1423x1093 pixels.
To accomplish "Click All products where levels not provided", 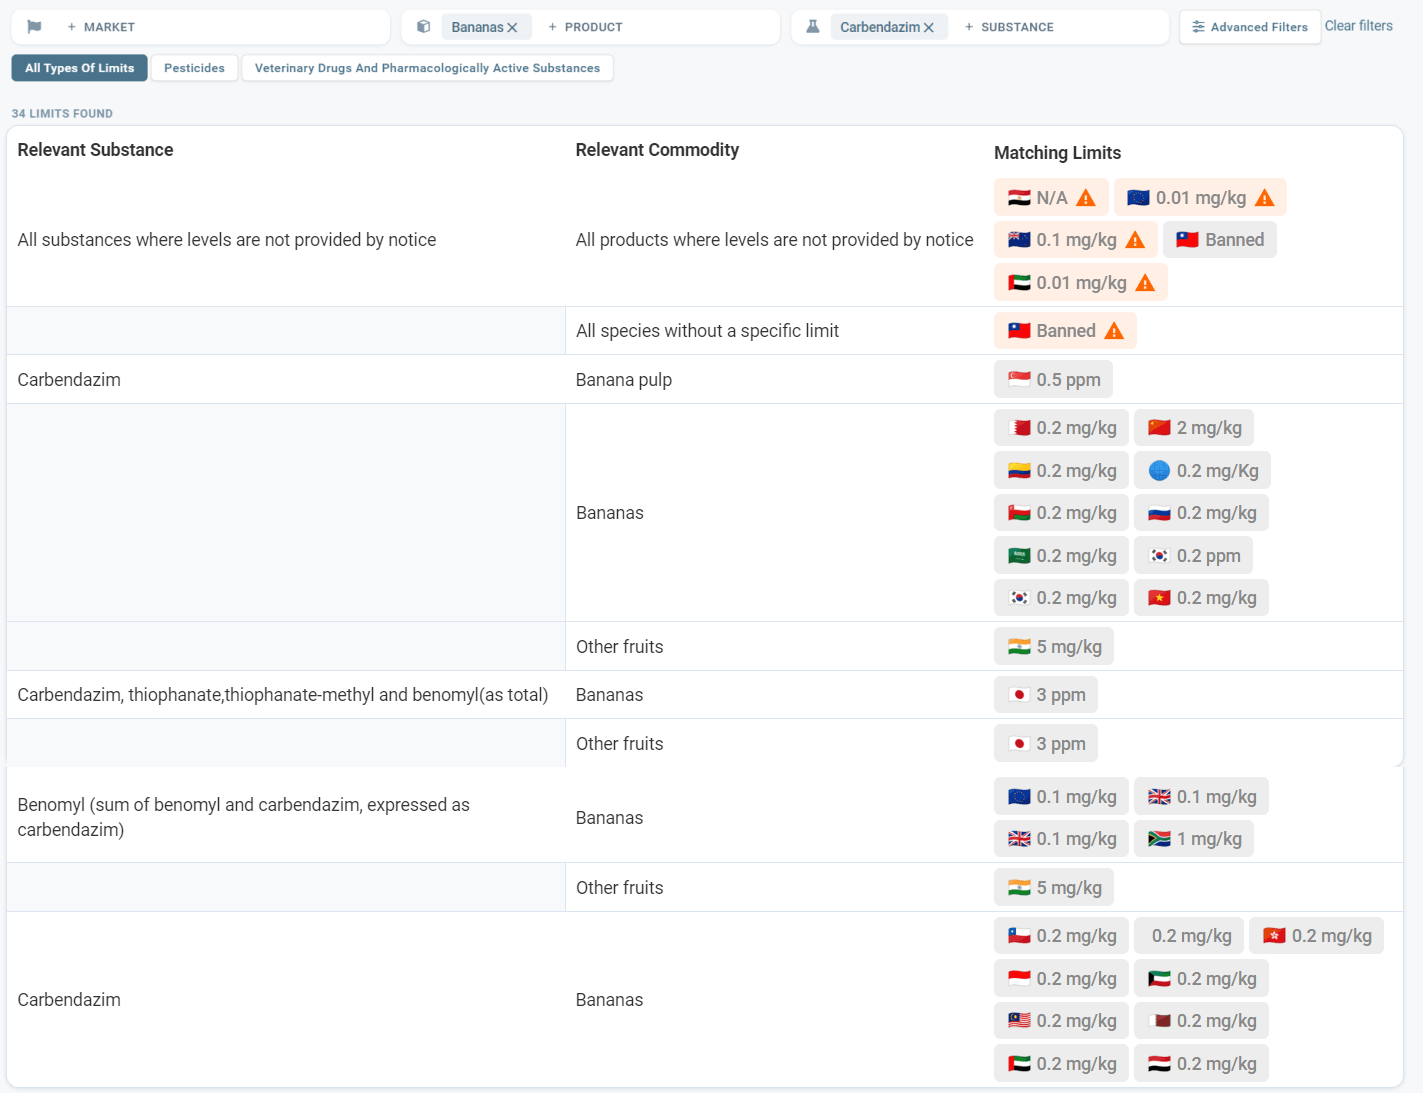I will [x=774, y=240].
